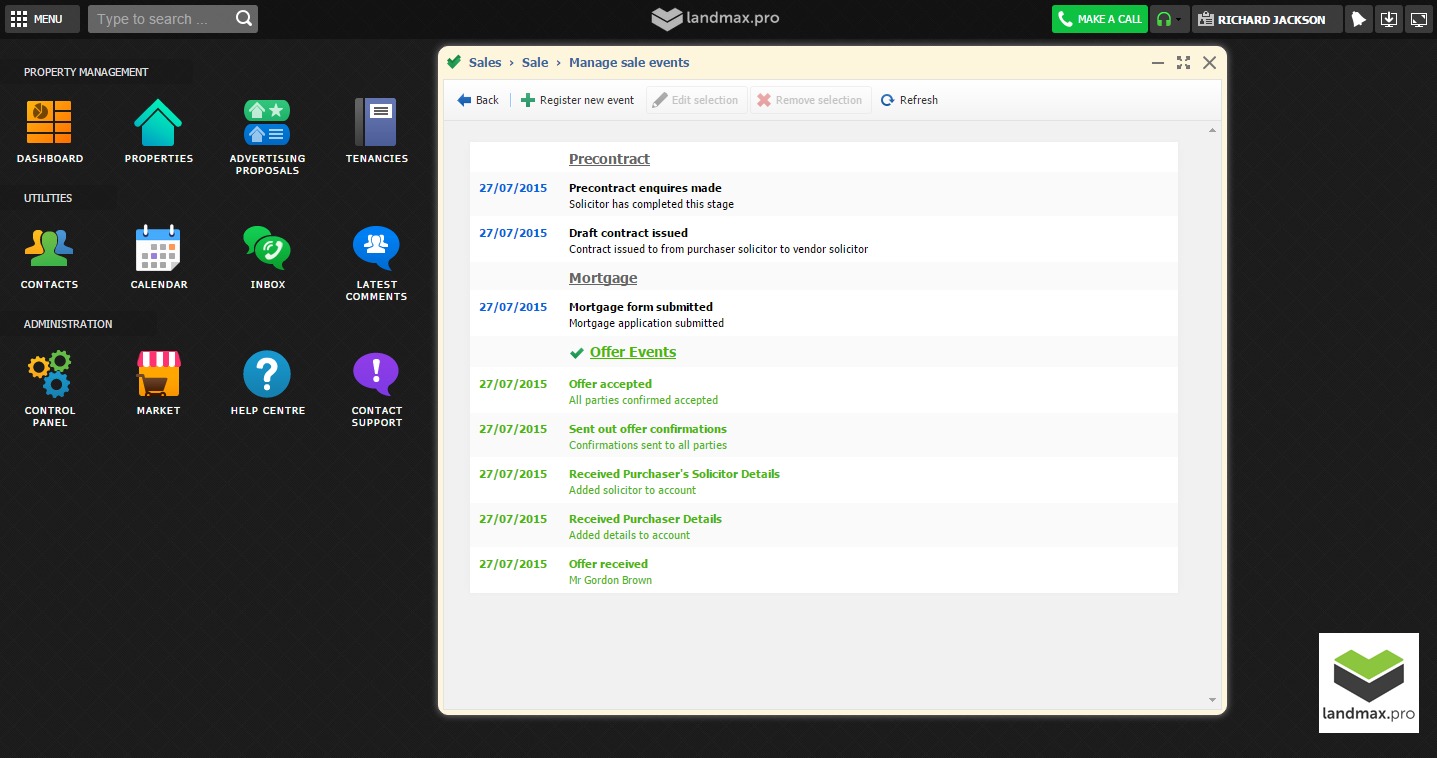The width and height of the screenshot is (1437, 758).
Task: Open Richard Jackson user menu
Action: click(x=1266, y=19)
